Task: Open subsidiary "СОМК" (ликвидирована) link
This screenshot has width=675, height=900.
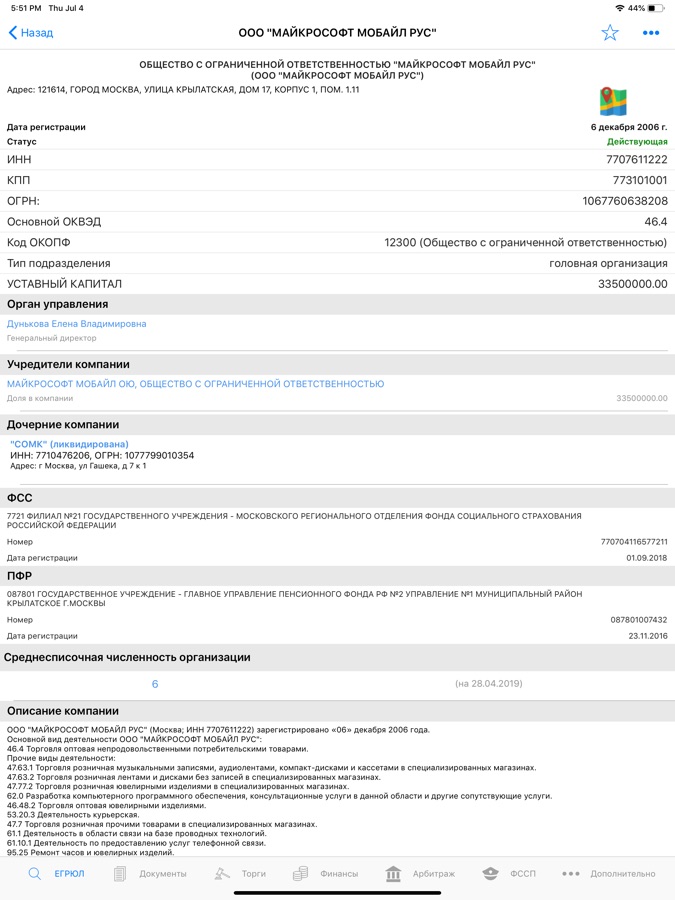Action: click(x=69, y=444)
